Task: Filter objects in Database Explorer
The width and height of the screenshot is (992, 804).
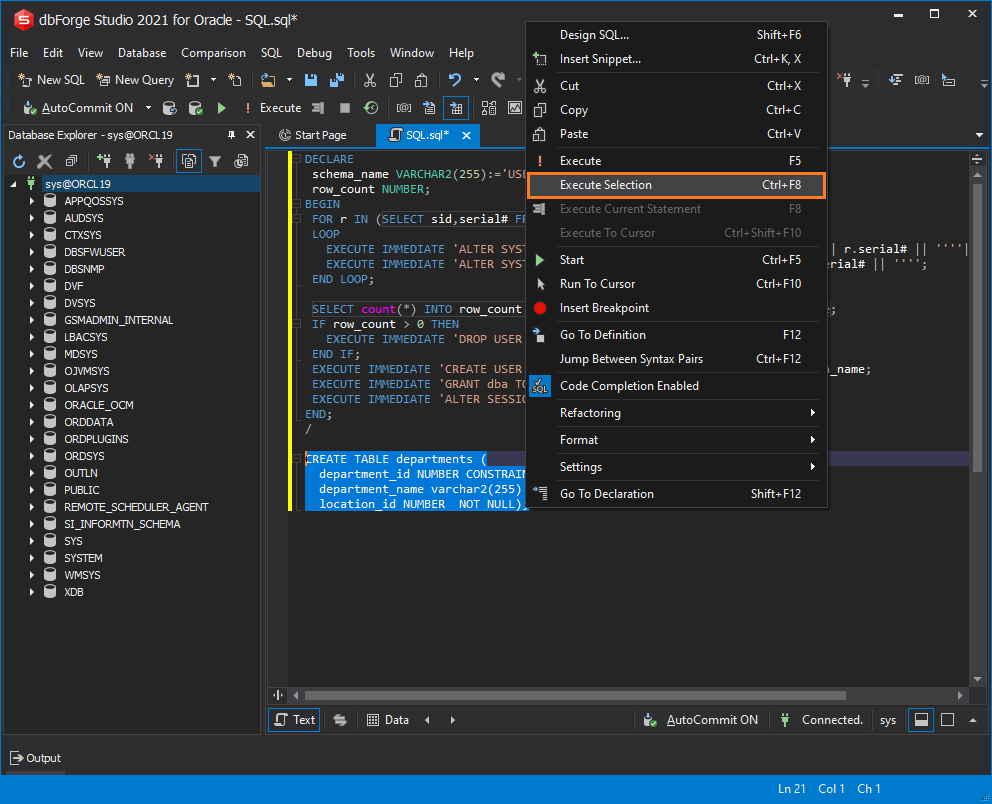Action: [216, 161]
